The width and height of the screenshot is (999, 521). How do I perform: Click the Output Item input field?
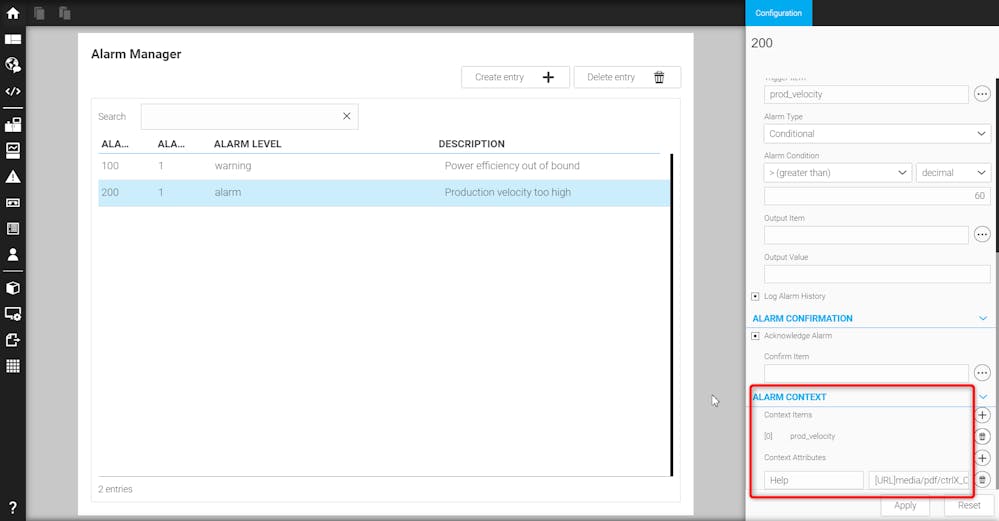866,234
